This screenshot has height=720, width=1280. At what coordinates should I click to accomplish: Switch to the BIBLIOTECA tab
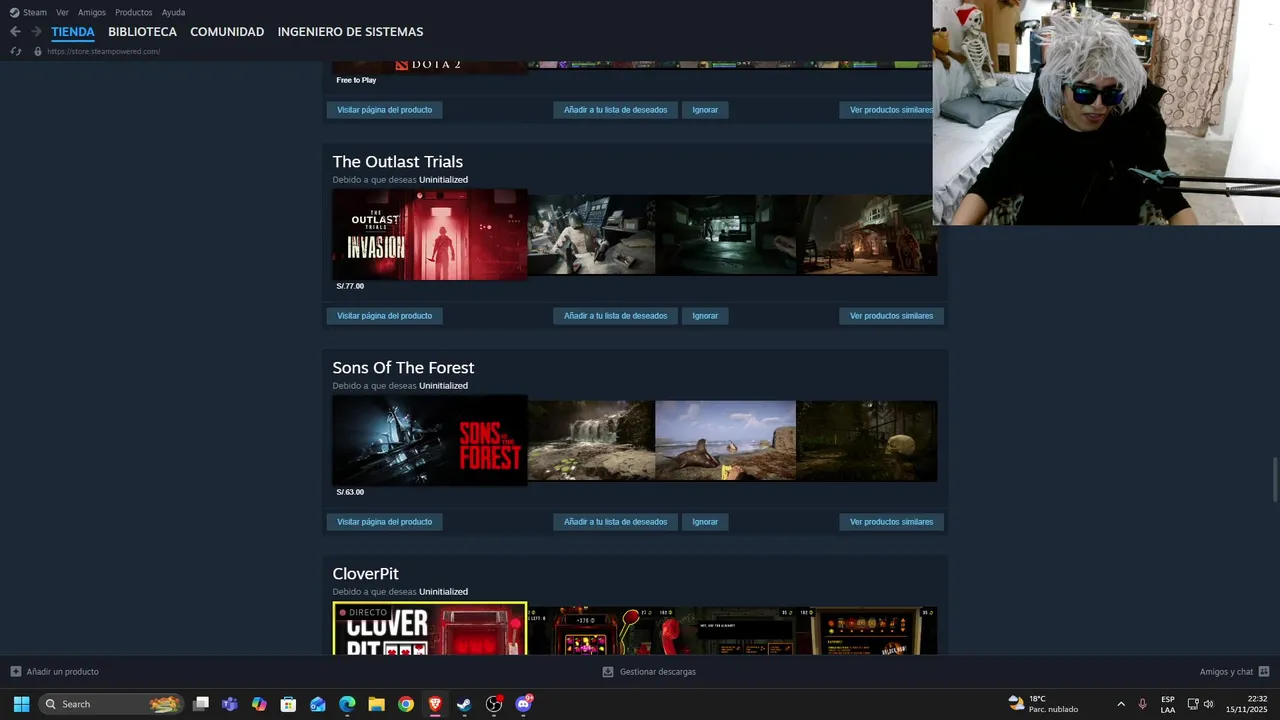[142, 32]
